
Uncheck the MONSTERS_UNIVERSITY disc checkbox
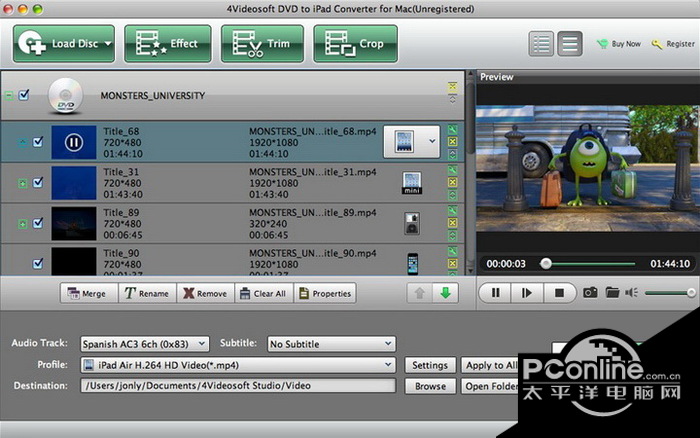[25, 96]
